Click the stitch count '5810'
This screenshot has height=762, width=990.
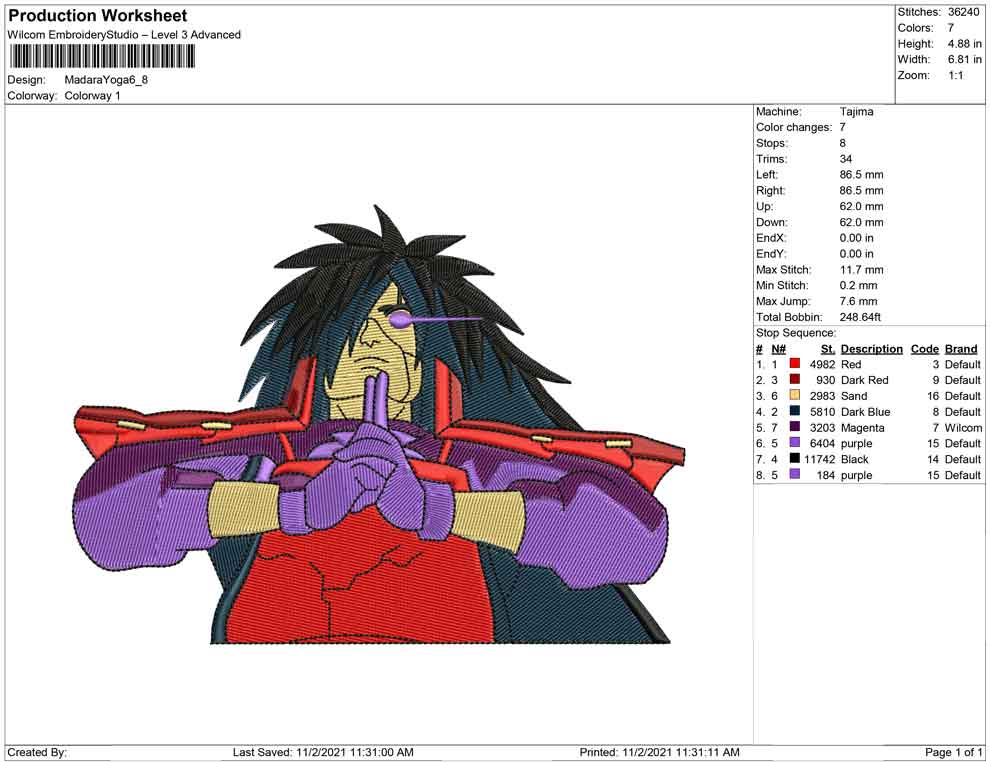(x=822, y=411)
